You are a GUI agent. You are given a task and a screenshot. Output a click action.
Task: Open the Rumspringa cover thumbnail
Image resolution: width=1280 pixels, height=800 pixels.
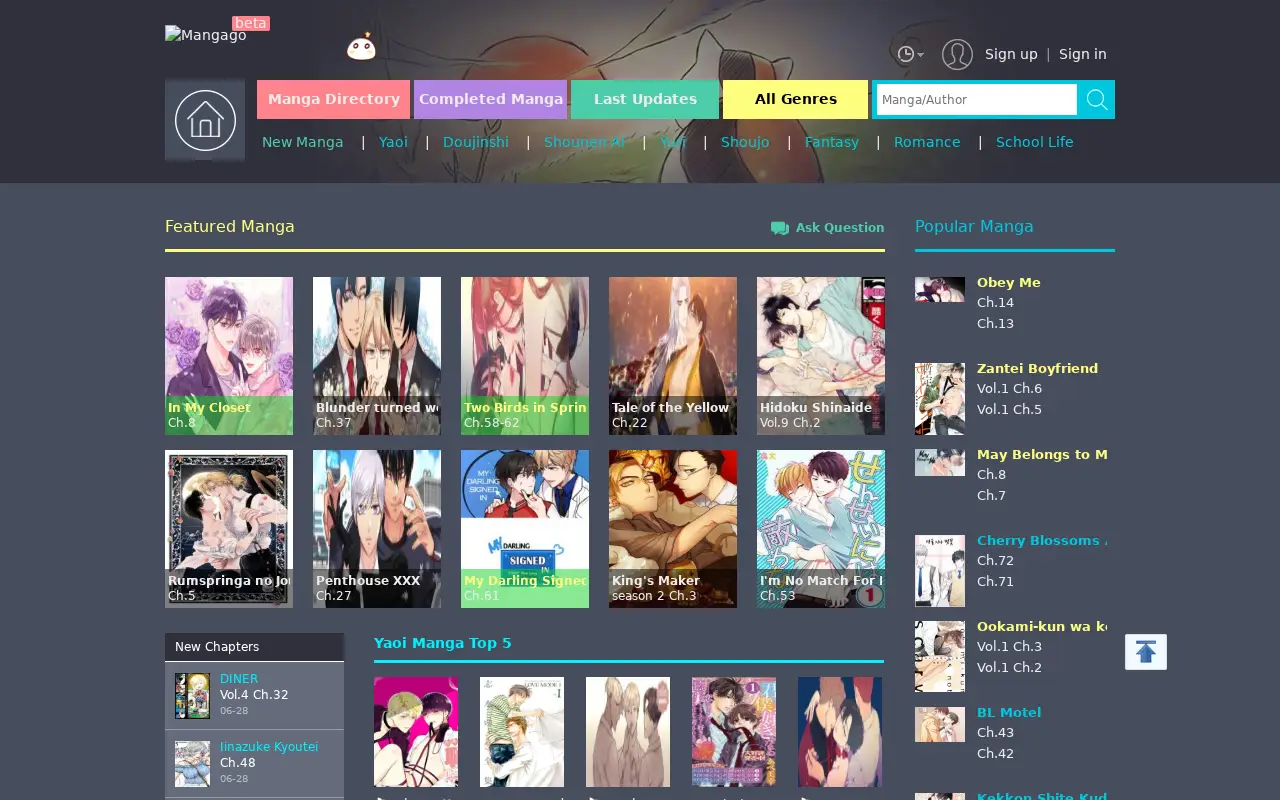[229, 529]
